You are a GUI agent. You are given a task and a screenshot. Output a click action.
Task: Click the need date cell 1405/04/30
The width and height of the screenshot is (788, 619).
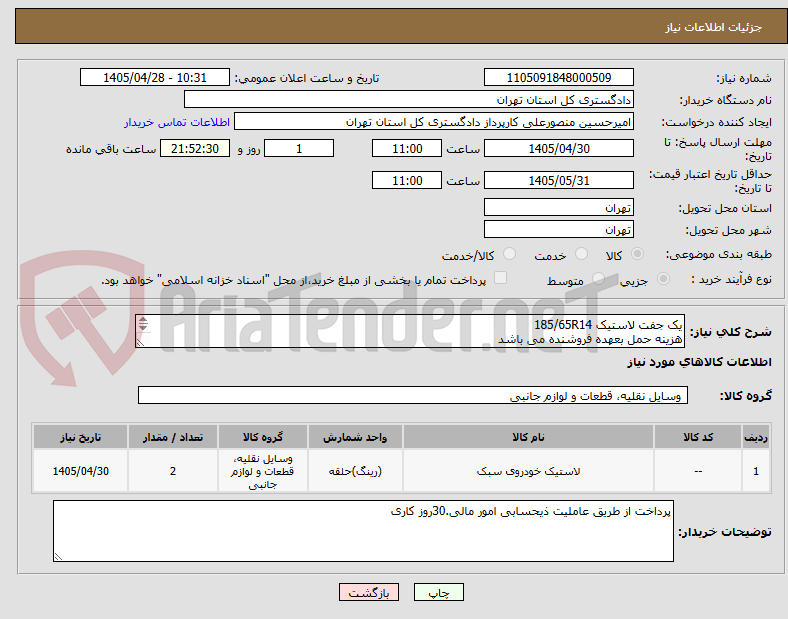(80, 471)
